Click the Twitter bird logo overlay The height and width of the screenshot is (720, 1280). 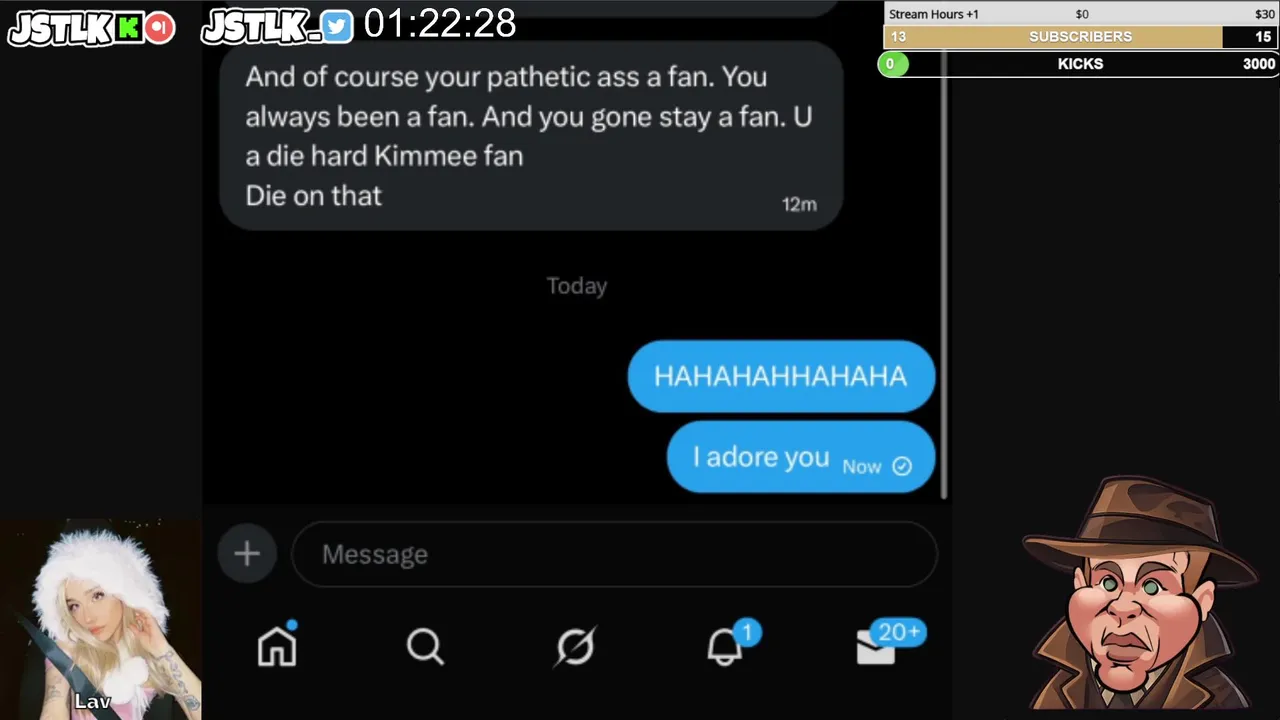337,27
